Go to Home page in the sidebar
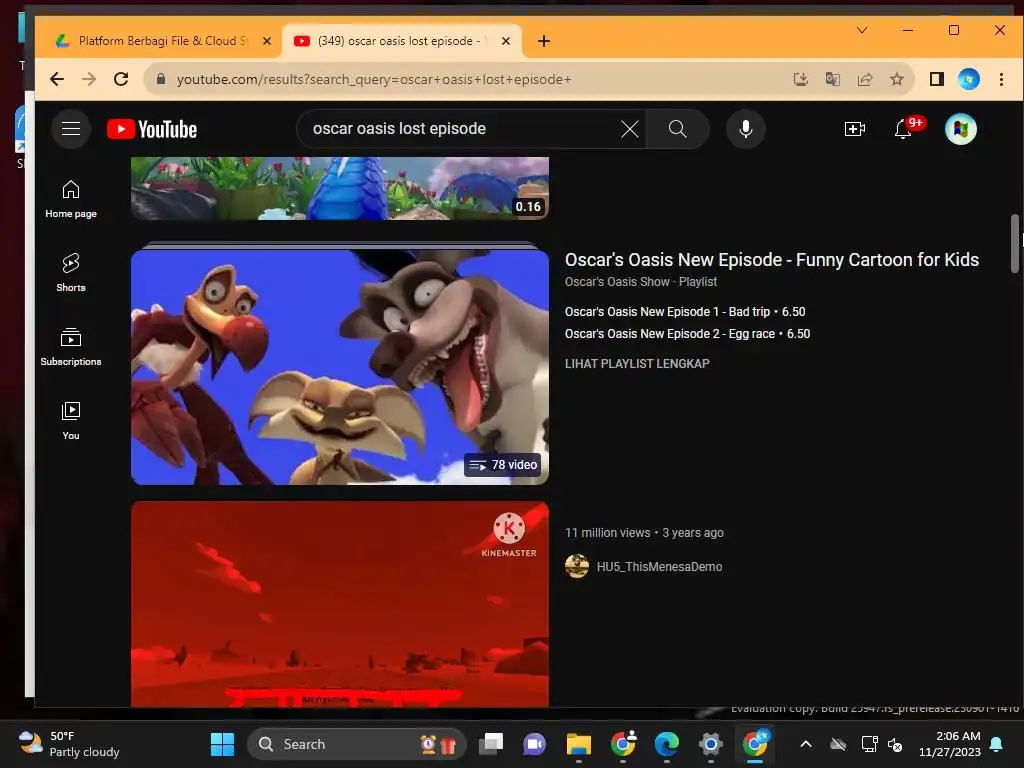Image resolution: width=1024 pixels, height=768 pixels. click(x=71, y=199)
